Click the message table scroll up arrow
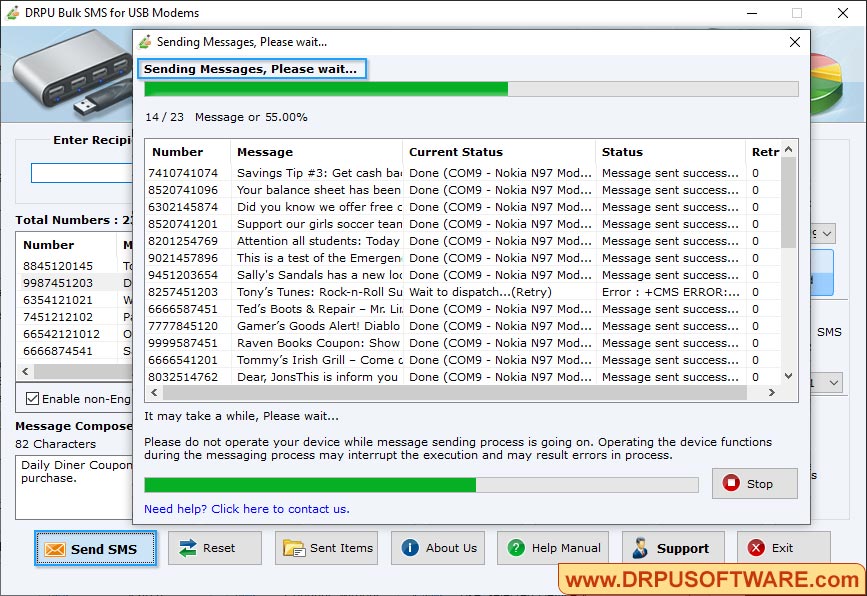The image size is (867, 596). (789, 149)
